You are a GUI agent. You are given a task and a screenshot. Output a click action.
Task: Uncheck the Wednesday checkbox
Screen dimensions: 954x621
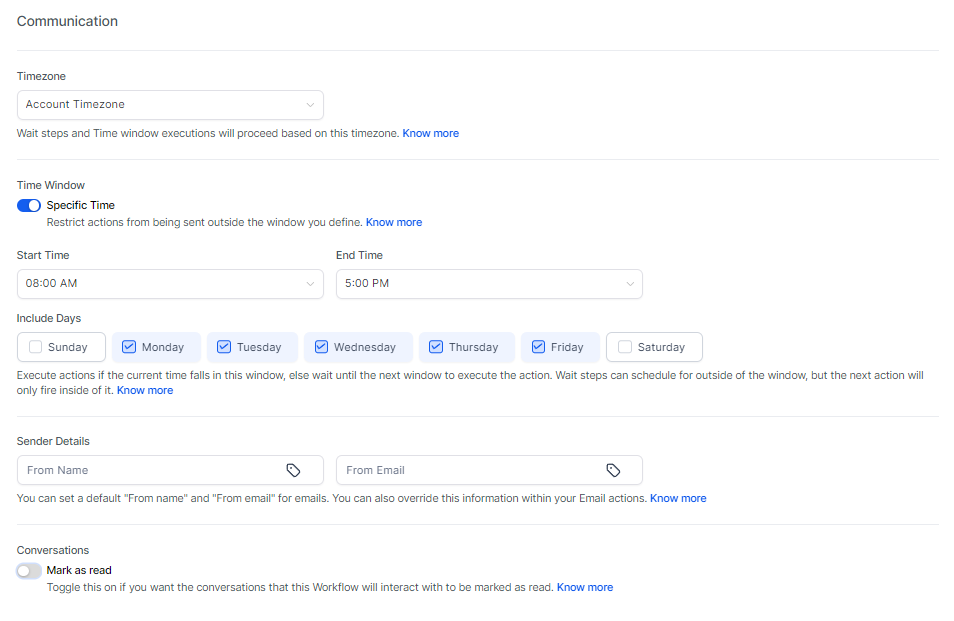coord(320,347)
